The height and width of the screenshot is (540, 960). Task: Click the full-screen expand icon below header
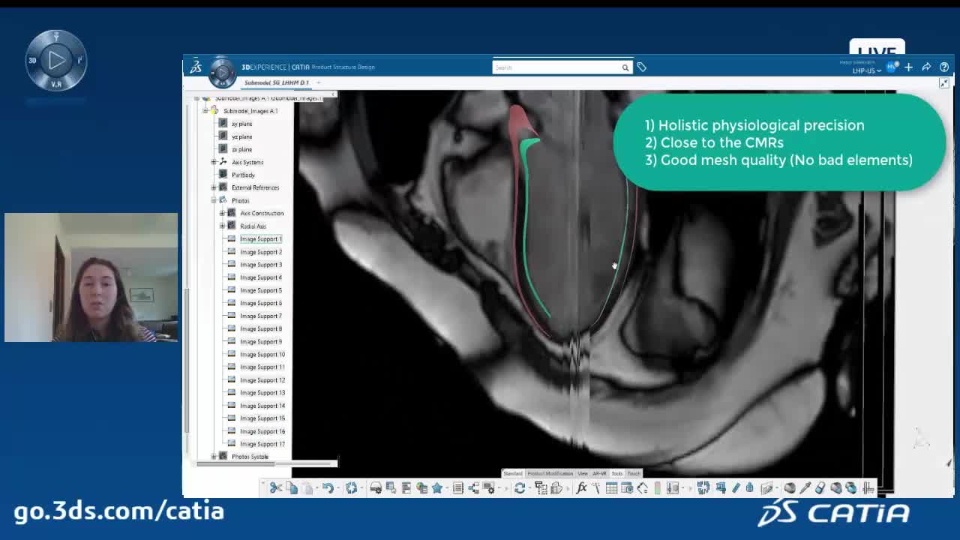(x=944, y=83)
